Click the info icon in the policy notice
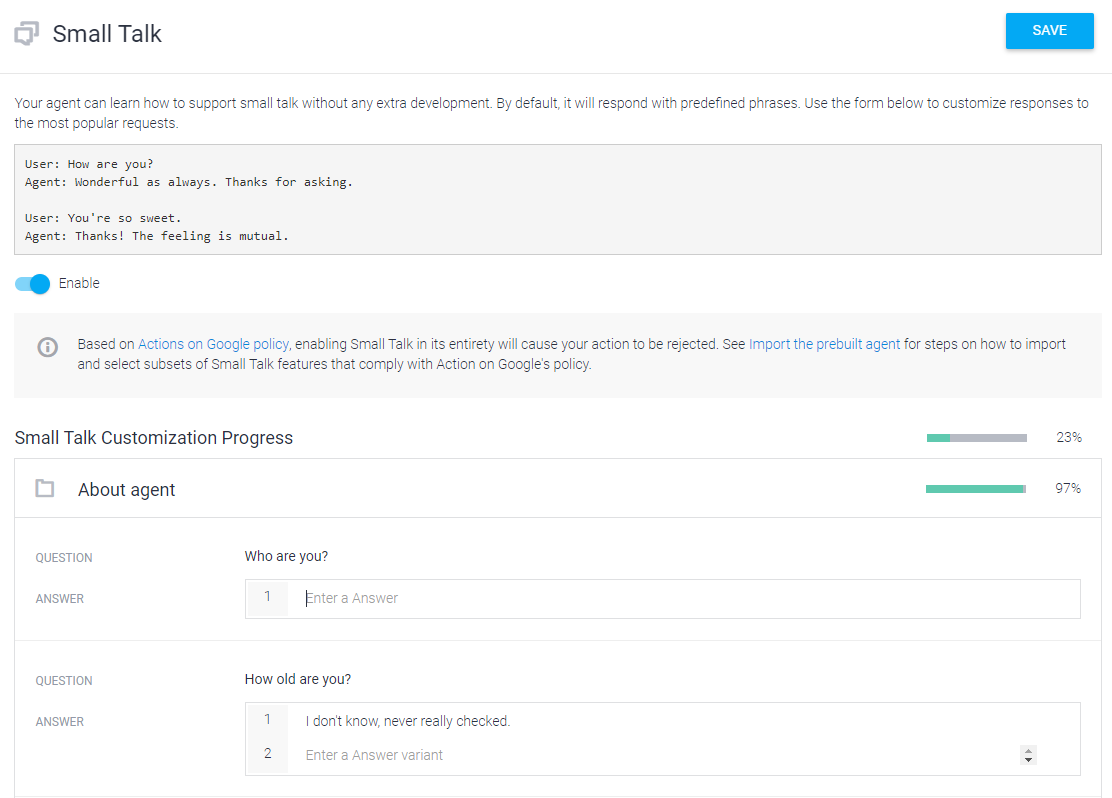This screenshot has width=1112, height=798. [x=48, y=348]
